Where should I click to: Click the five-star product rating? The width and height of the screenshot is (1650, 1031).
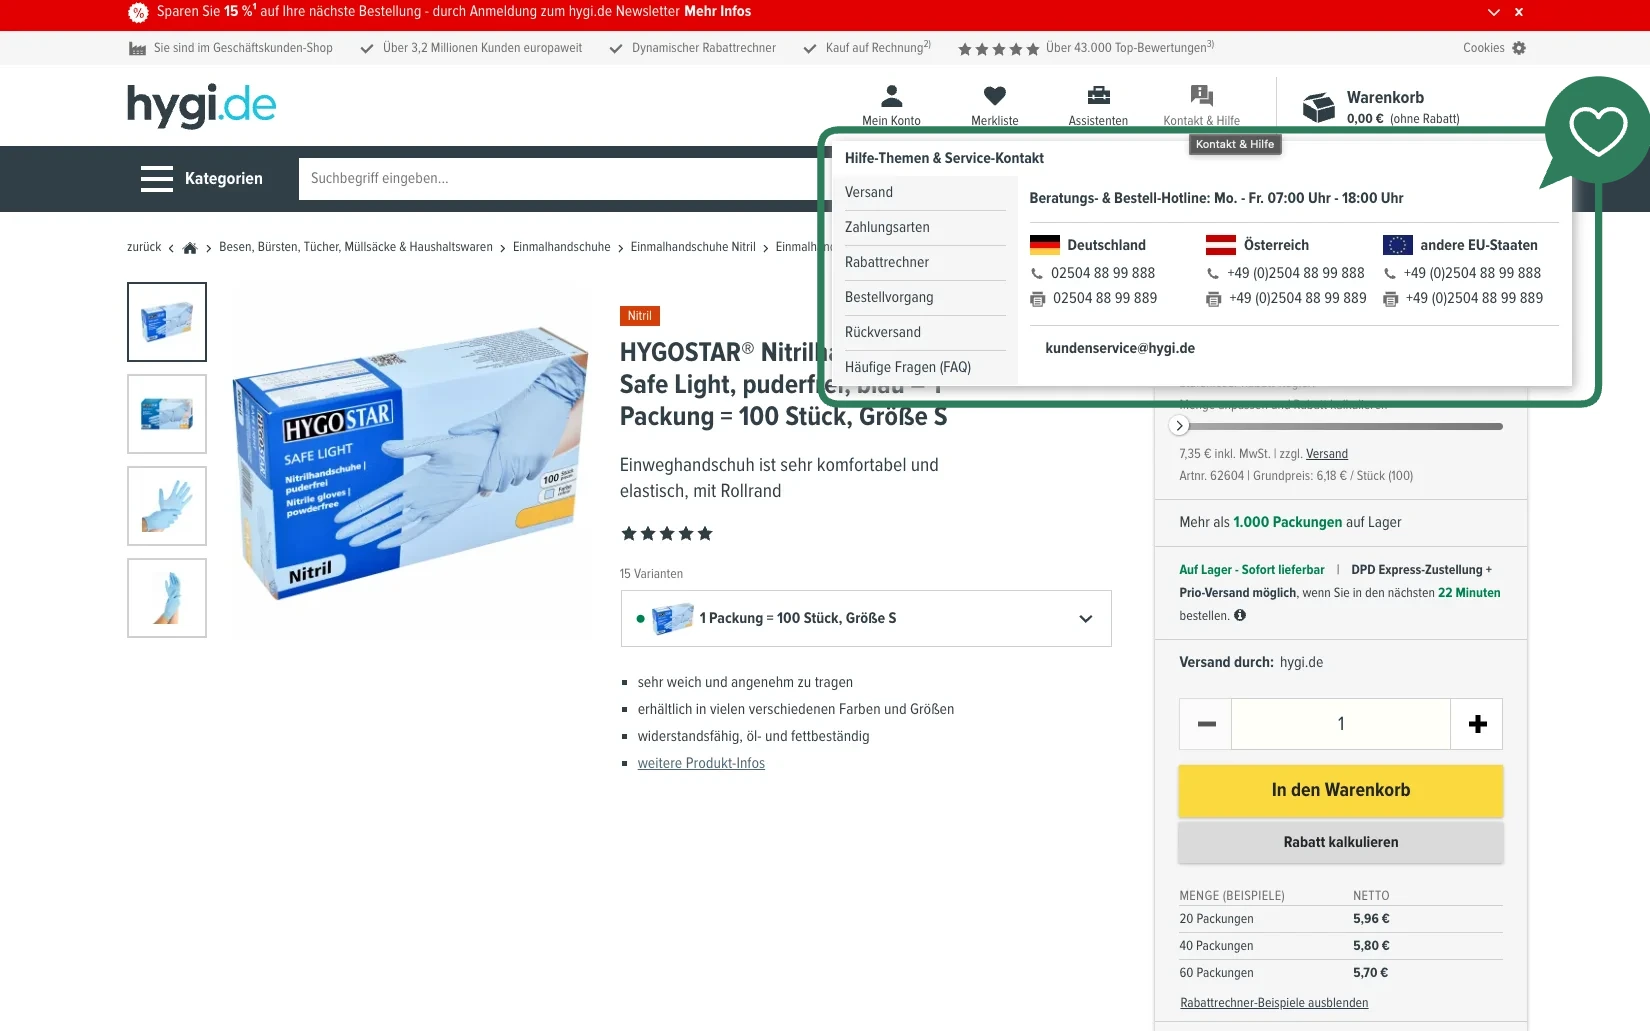tap(667, 534)
